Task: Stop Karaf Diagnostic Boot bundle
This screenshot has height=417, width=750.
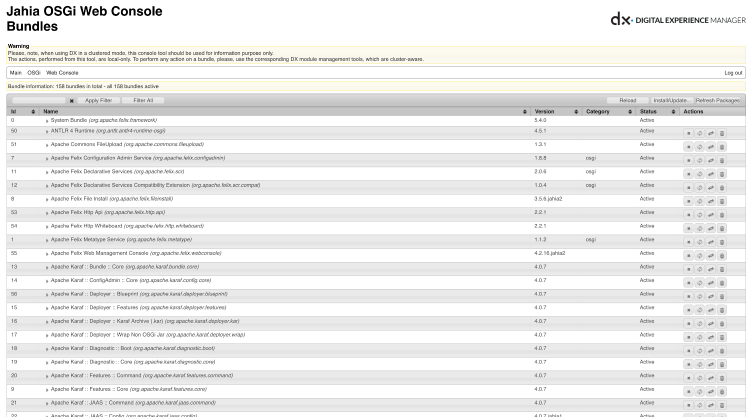Action: click(x=689, y=351)
